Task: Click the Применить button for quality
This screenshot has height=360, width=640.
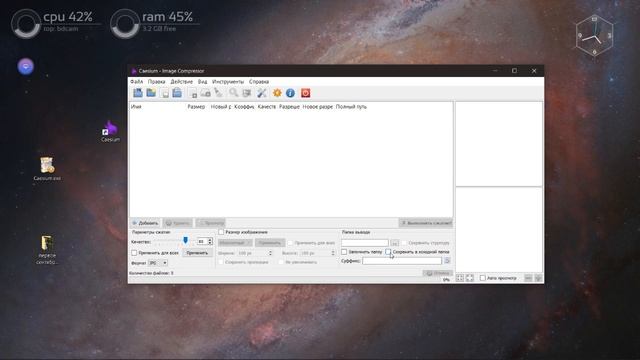Action: tap(197, 253)
